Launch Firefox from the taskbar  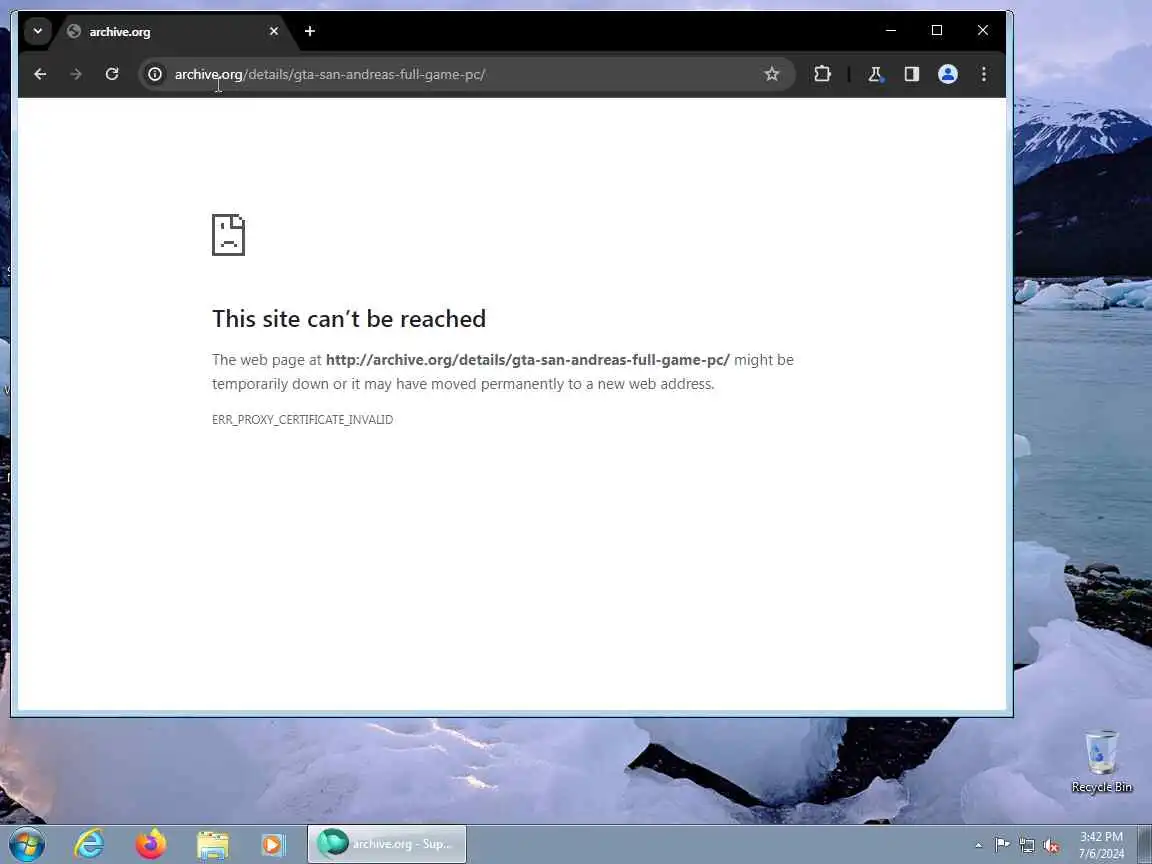[151, 844]
